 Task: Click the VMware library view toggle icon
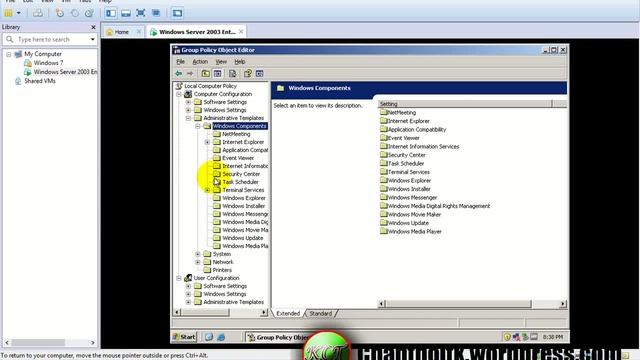[x=111, y=13]
